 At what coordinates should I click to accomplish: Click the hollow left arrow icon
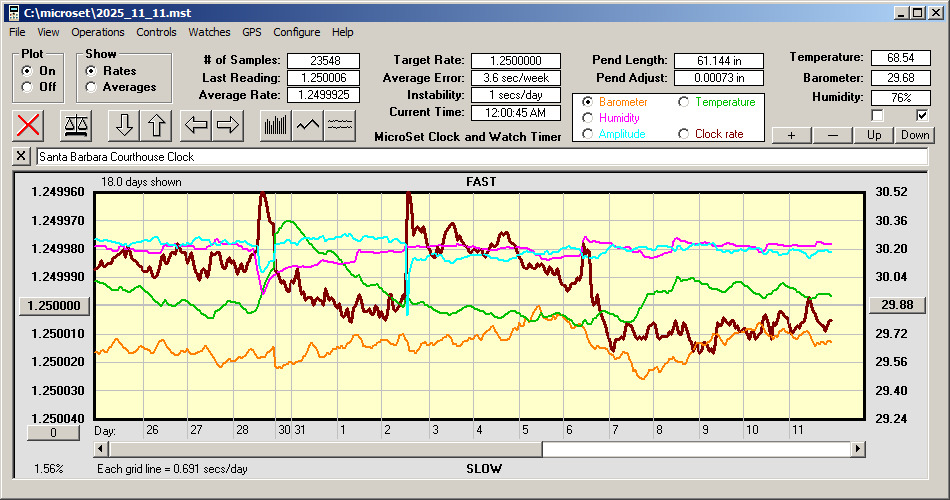pos(196,125)
